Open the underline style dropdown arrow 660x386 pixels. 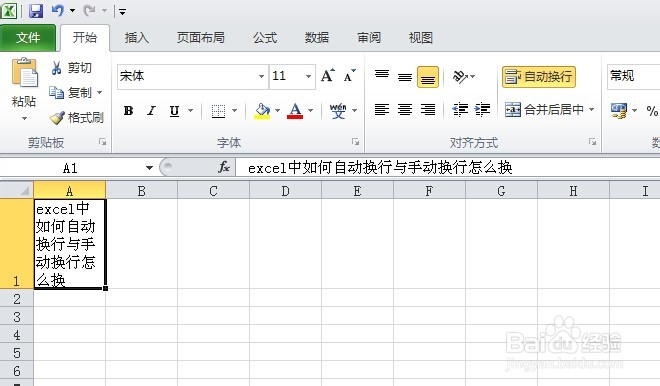tap(190, 111)
